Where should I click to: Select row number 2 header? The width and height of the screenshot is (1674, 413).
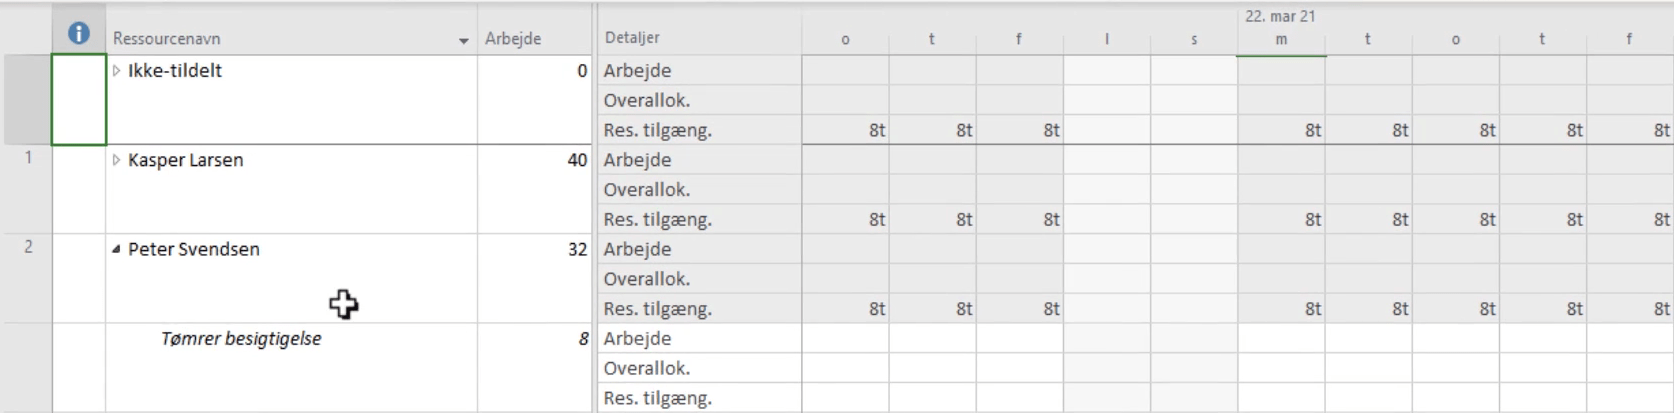pos(28,279)
